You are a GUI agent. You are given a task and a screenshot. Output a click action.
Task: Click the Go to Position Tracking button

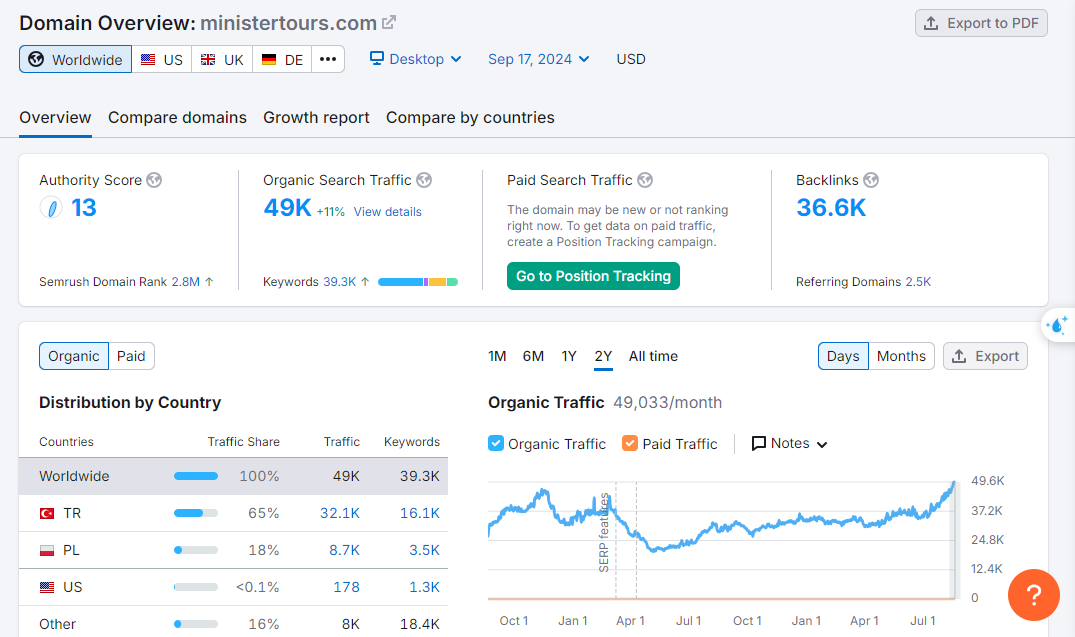pyautogui.click(x=593, y=276)
